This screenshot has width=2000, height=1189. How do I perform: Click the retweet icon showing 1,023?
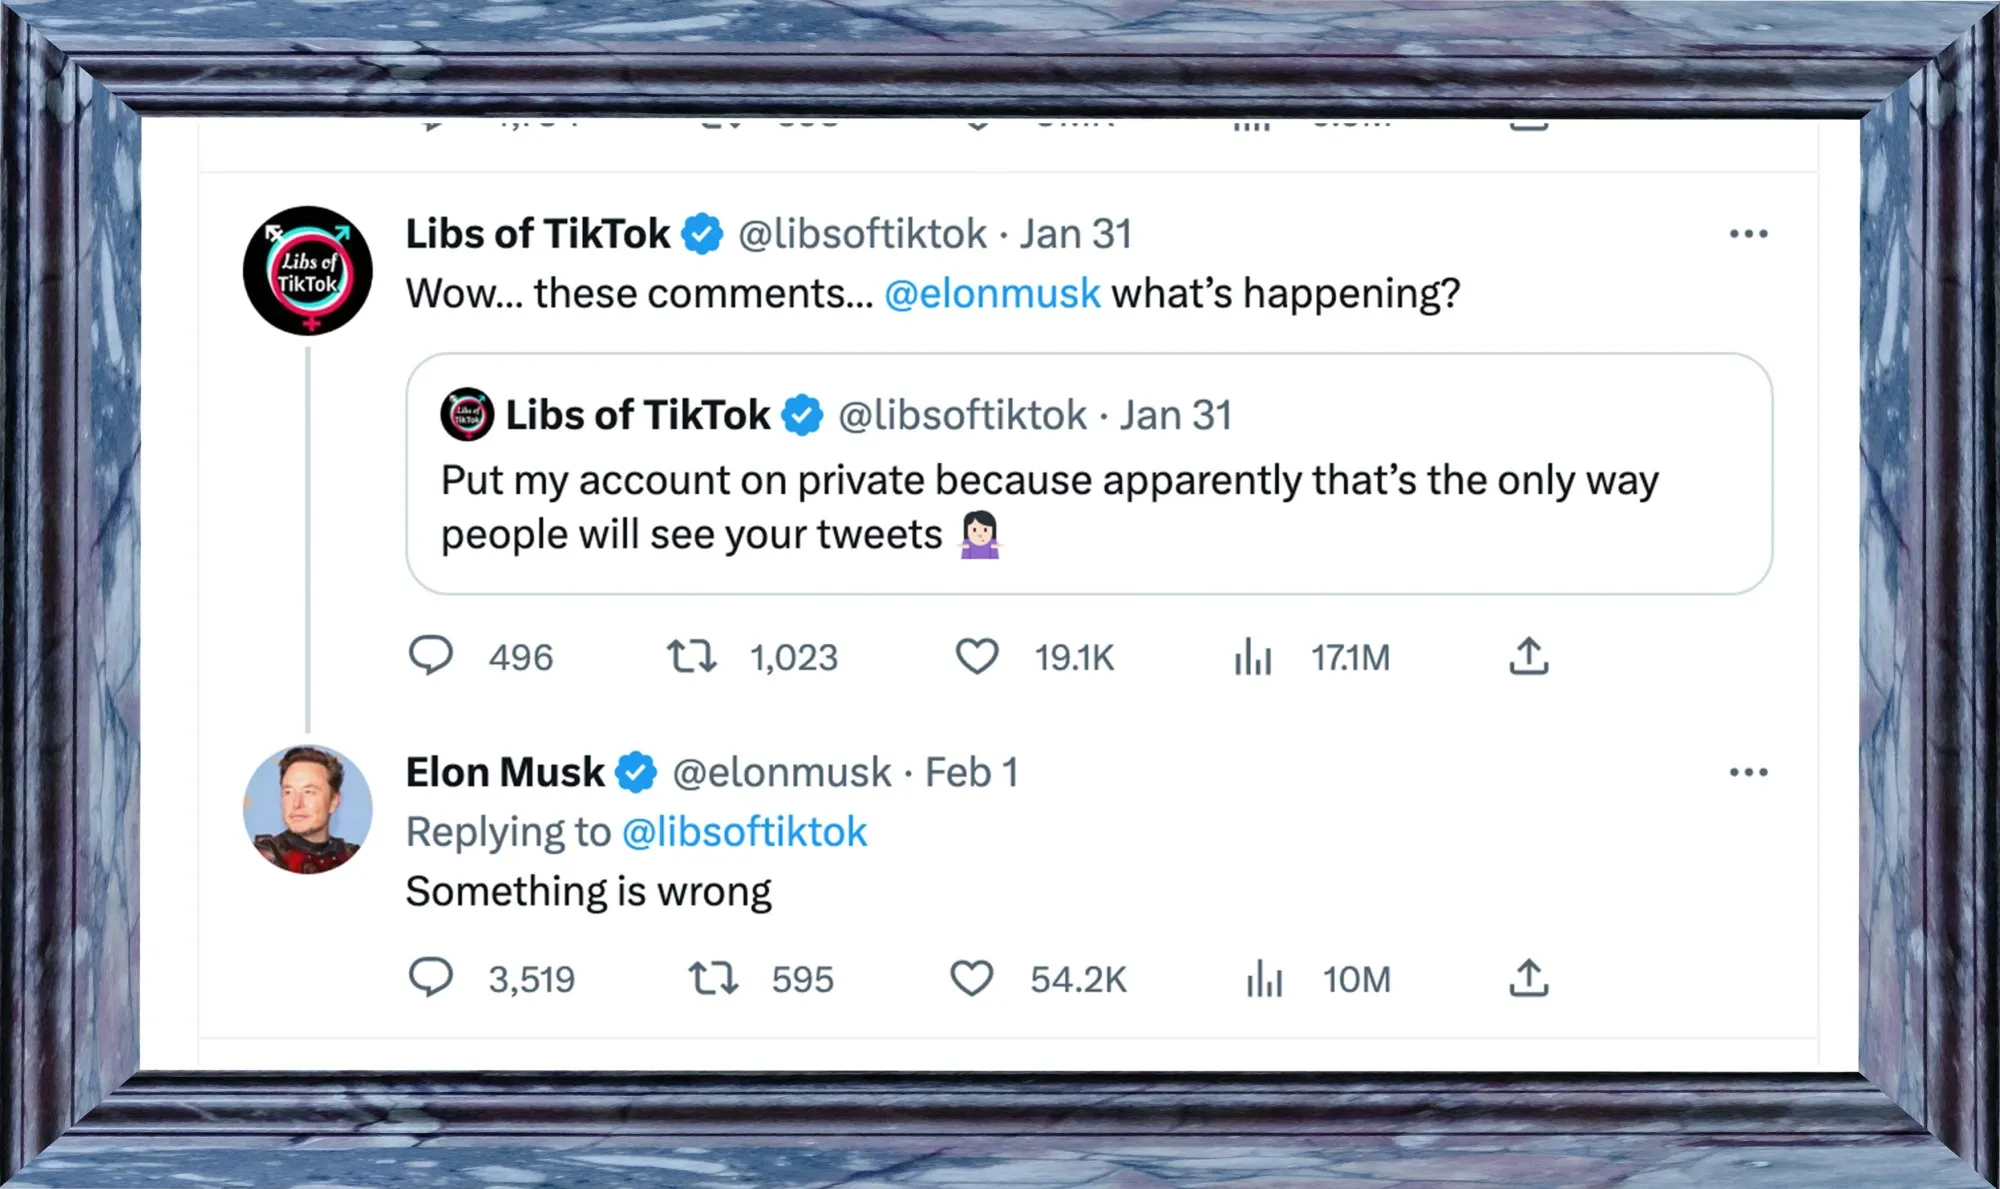[692, 657]
